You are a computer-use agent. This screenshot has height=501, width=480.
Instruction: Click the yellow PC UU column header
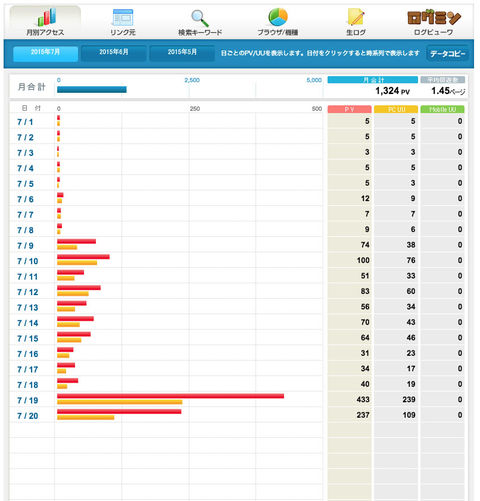(x=396, y=109)
